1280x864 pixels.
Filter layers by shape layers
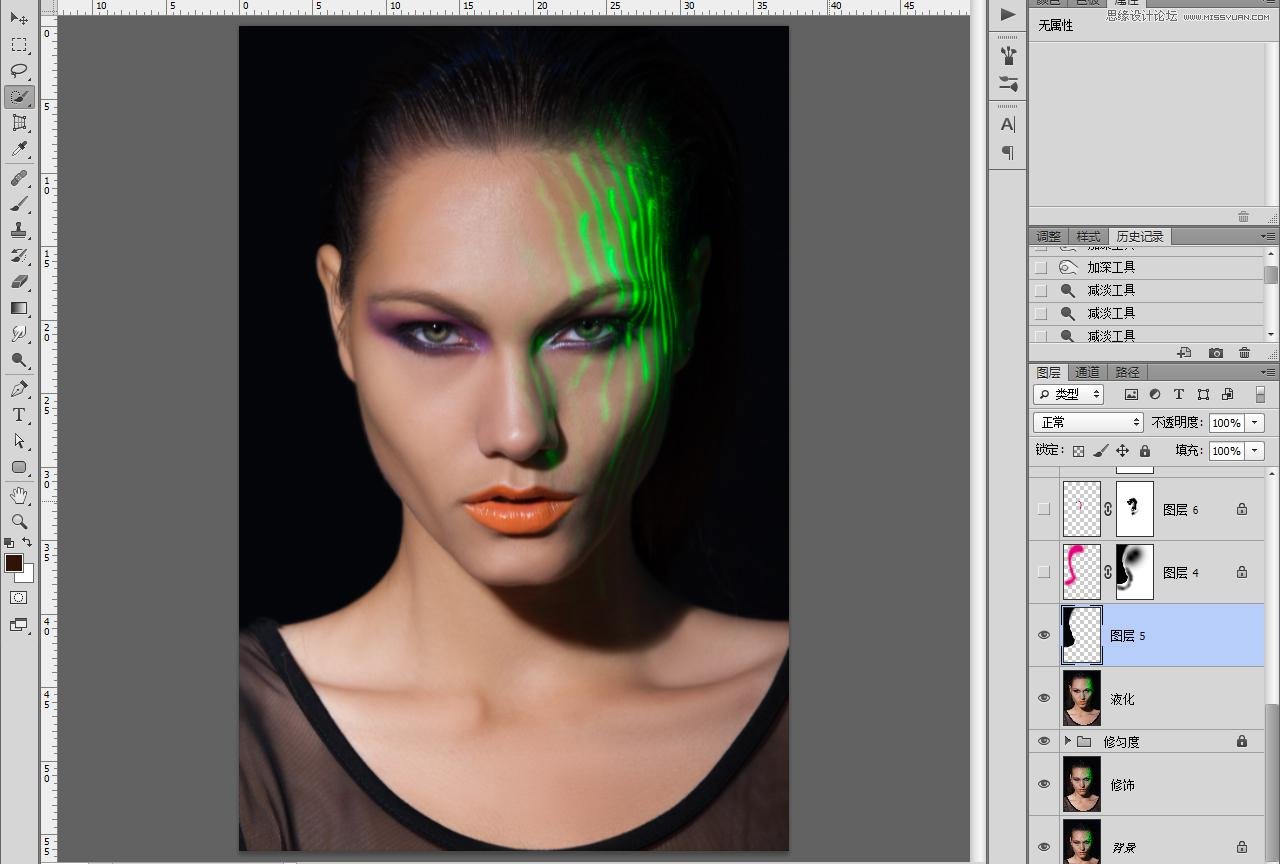coord(1203,395)
